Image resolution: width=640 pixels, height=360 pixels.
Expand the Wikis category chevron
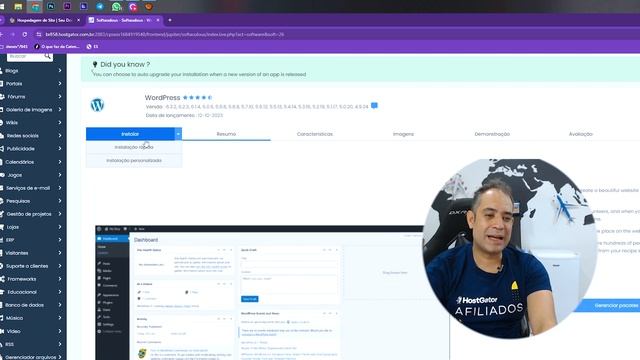pyautogui.click(x=60, y=122)
